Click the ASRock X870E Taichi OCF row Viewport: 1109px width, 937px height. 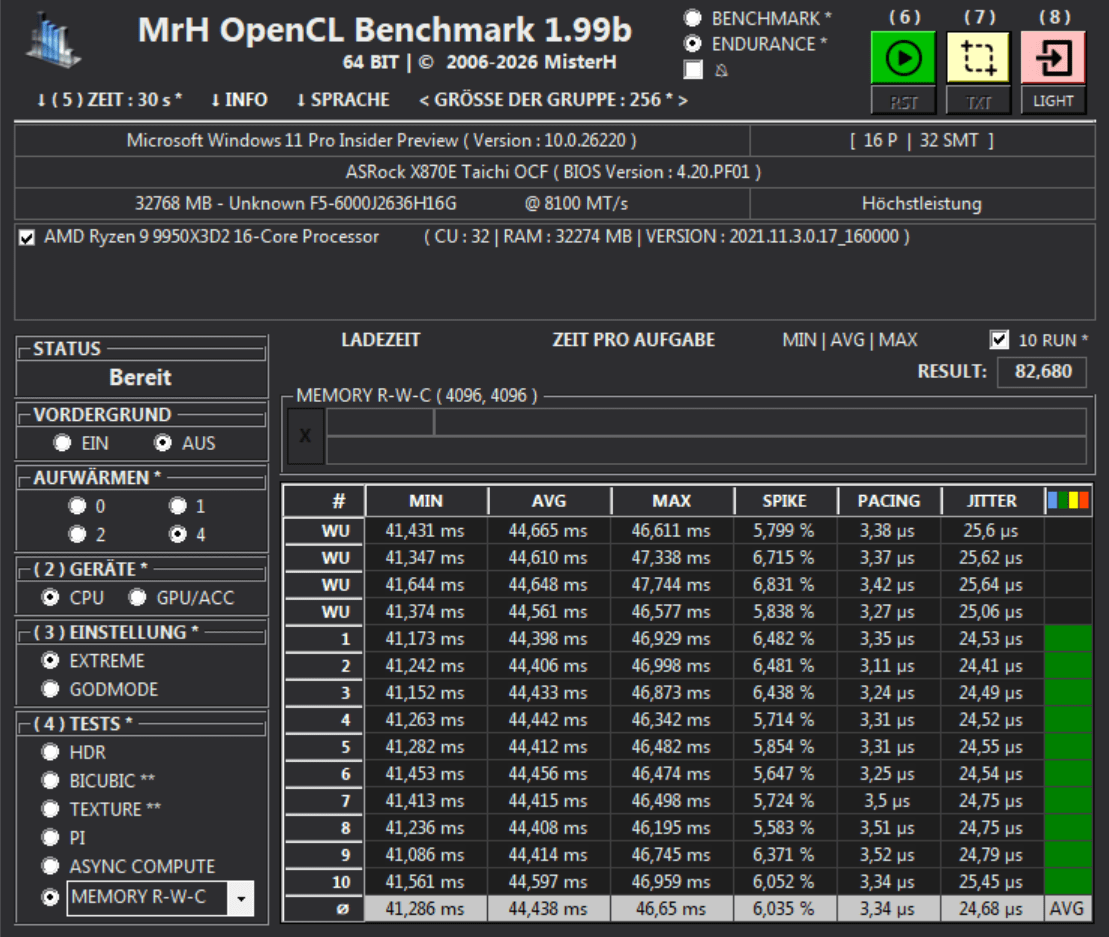point(554,172)
